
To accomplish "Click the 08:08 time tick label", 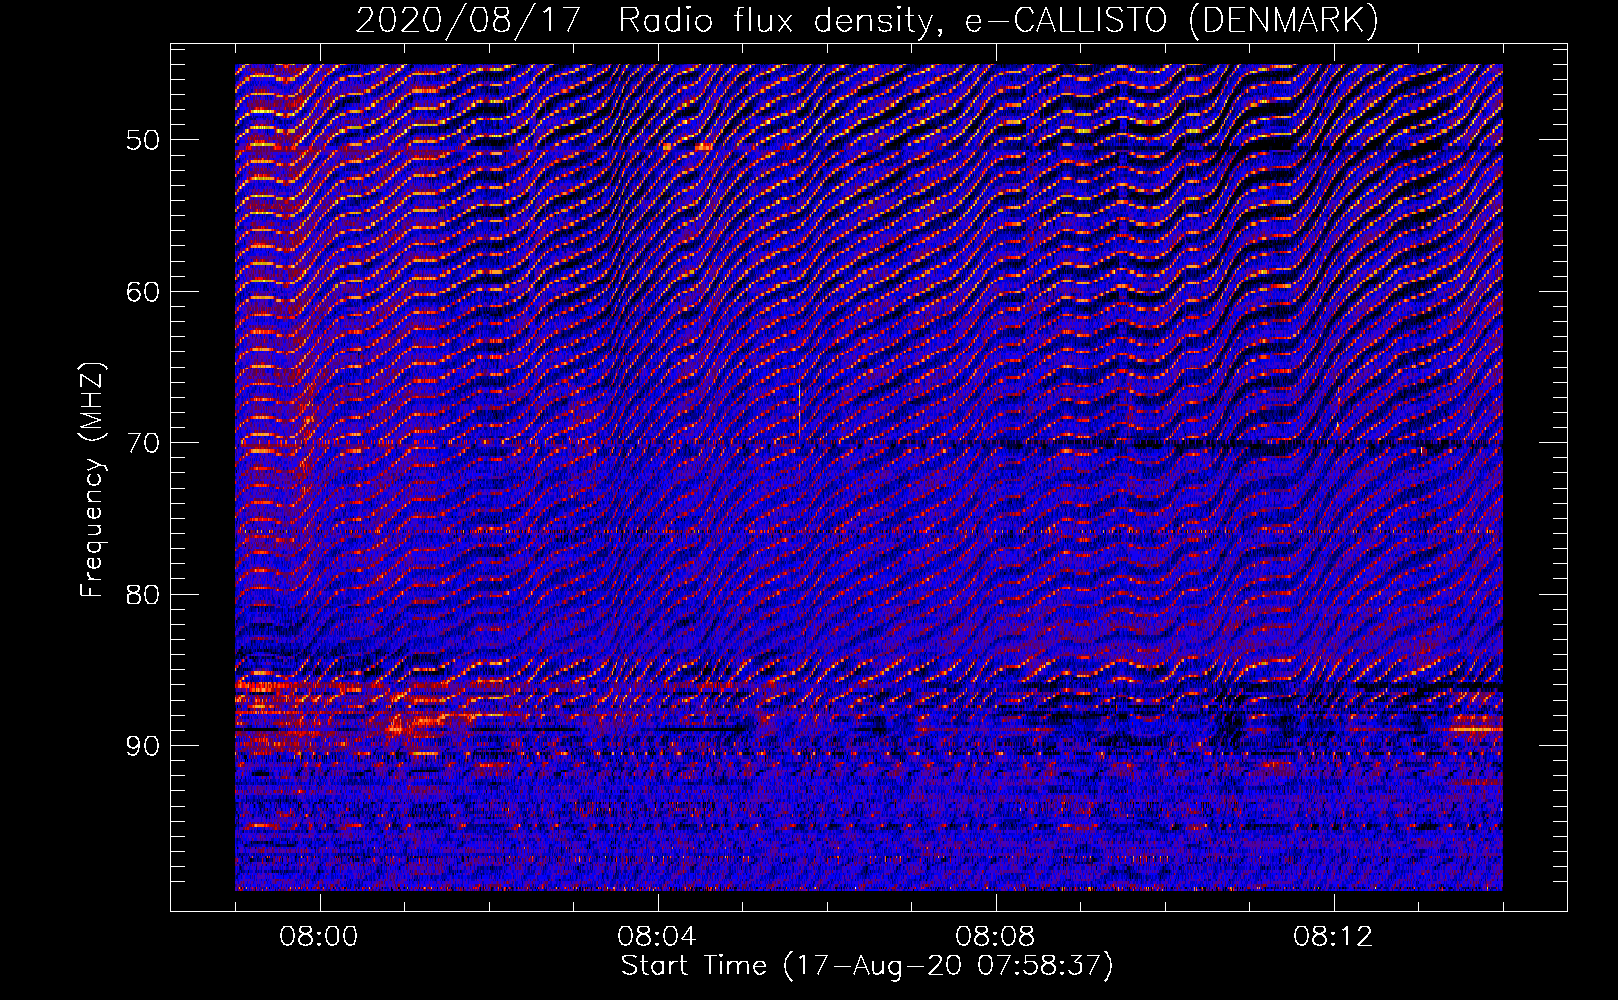I will point(995,937).
